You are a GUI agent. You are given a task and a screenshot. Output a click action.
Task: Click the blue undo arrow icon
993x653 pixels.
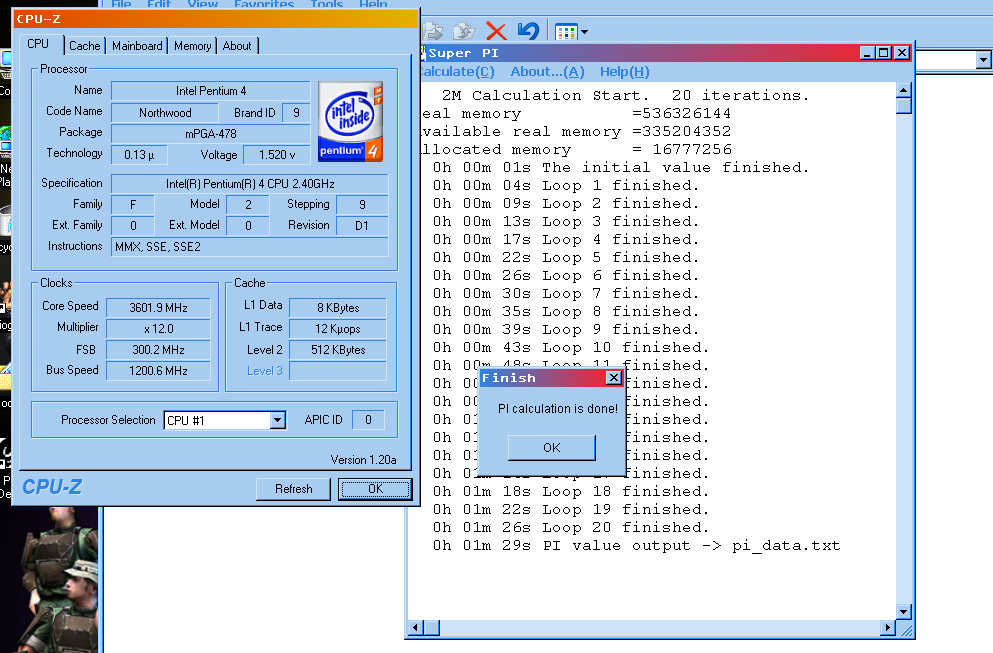click(528, 32)
